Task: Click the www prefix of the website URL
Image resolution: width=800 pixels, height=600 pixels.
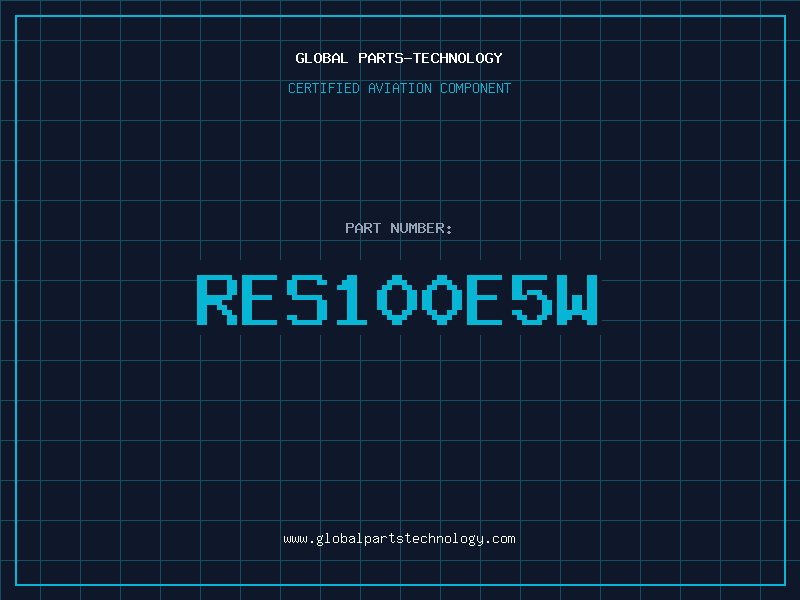Action: pyautogui.click(x=295, y=538)
